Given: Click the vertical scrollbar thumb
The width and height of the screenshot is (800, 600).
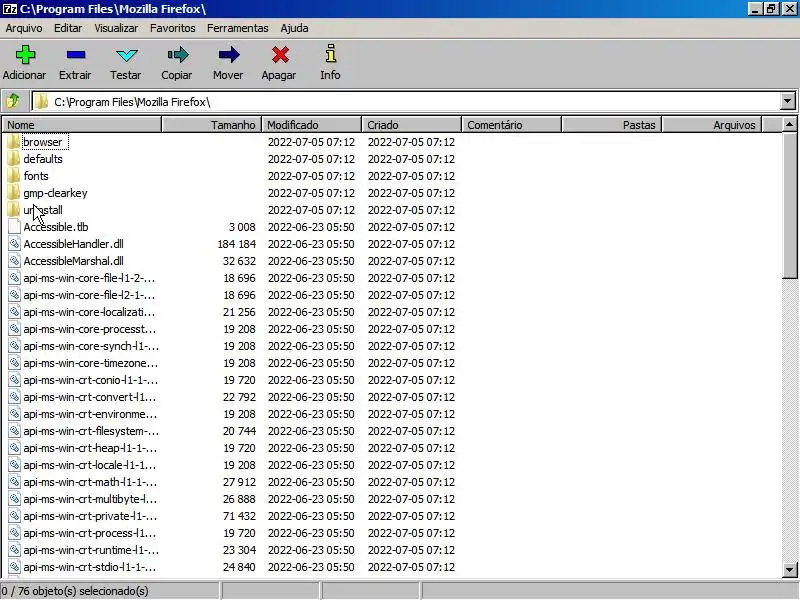Looking at the screenshot, I should [x=789, y=205].
